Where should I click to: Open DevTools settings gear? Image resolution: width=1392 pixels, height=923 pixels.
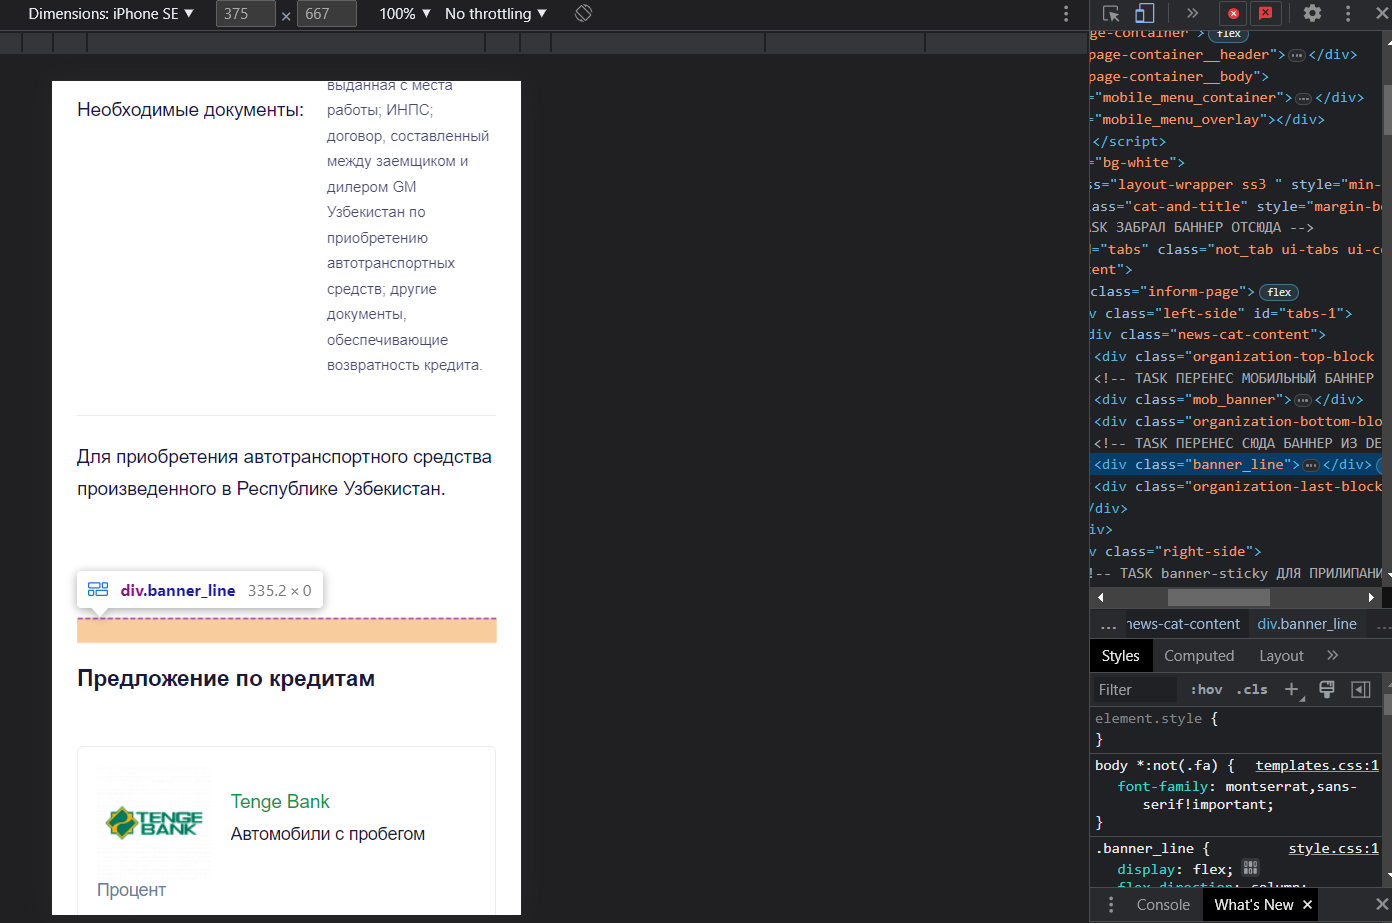click(x=1312, y=13)
